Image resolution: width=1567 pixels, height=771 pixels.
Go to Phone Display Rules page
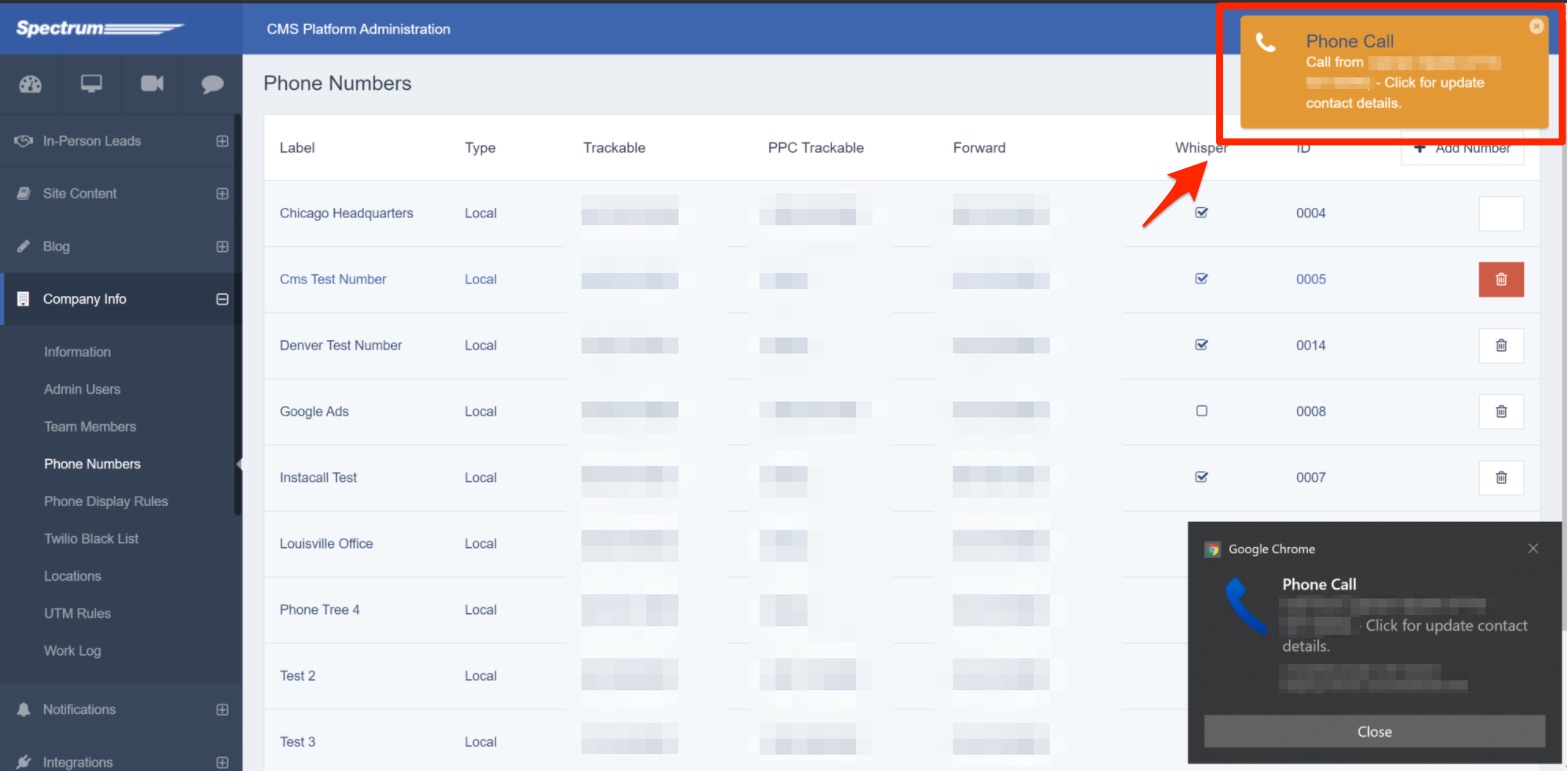click(106, 501)
